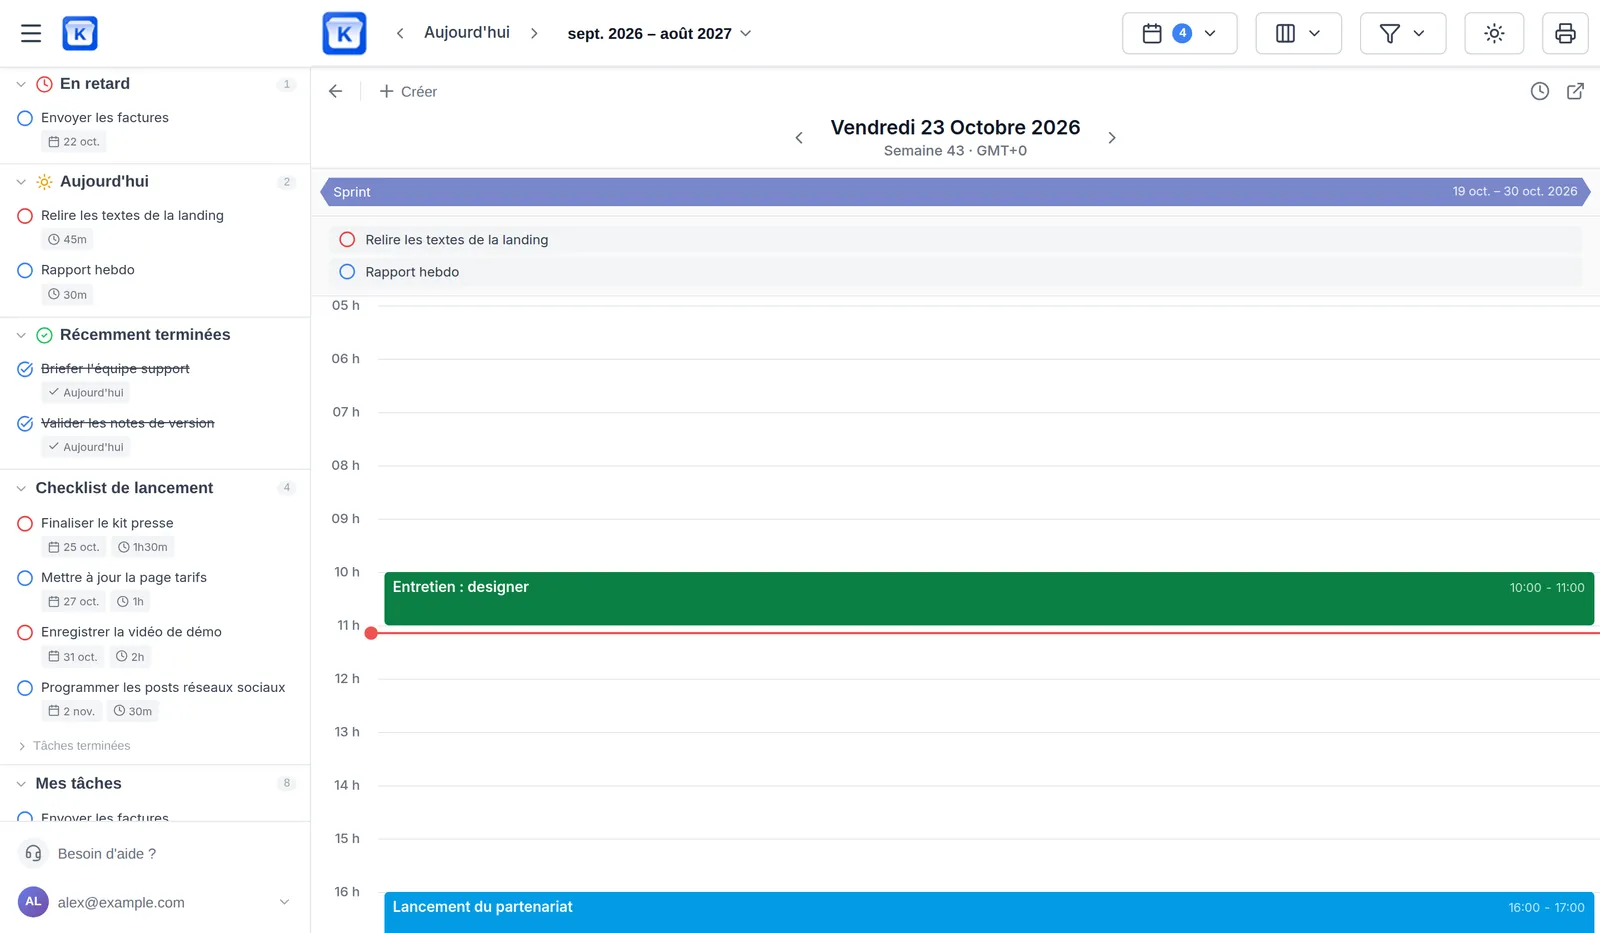Screen dimensions: 1600x933
Task: Uncheck Briefer l'équipe support task
Action: (25, 369)
